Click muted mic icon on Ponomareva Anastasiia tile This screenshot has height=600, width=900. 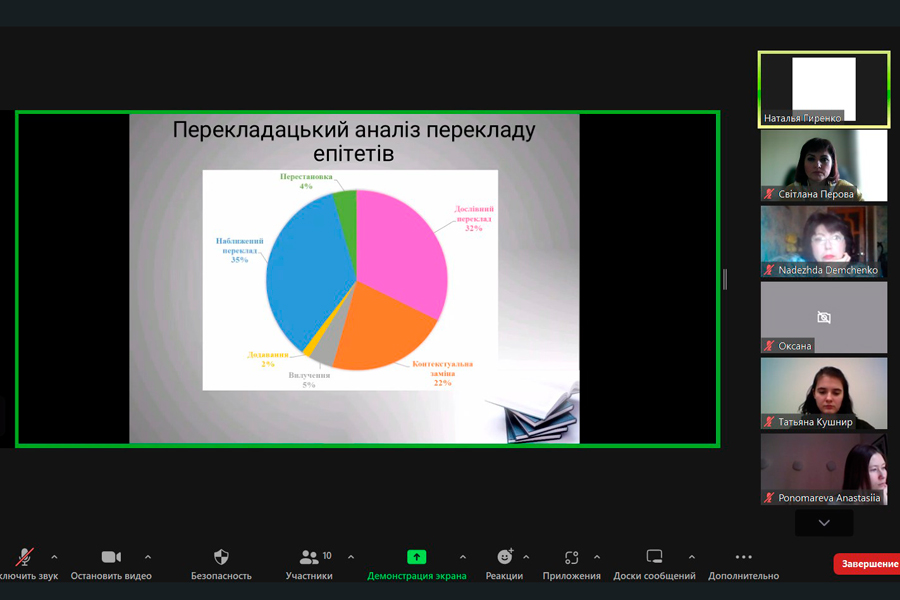[769, 498]
